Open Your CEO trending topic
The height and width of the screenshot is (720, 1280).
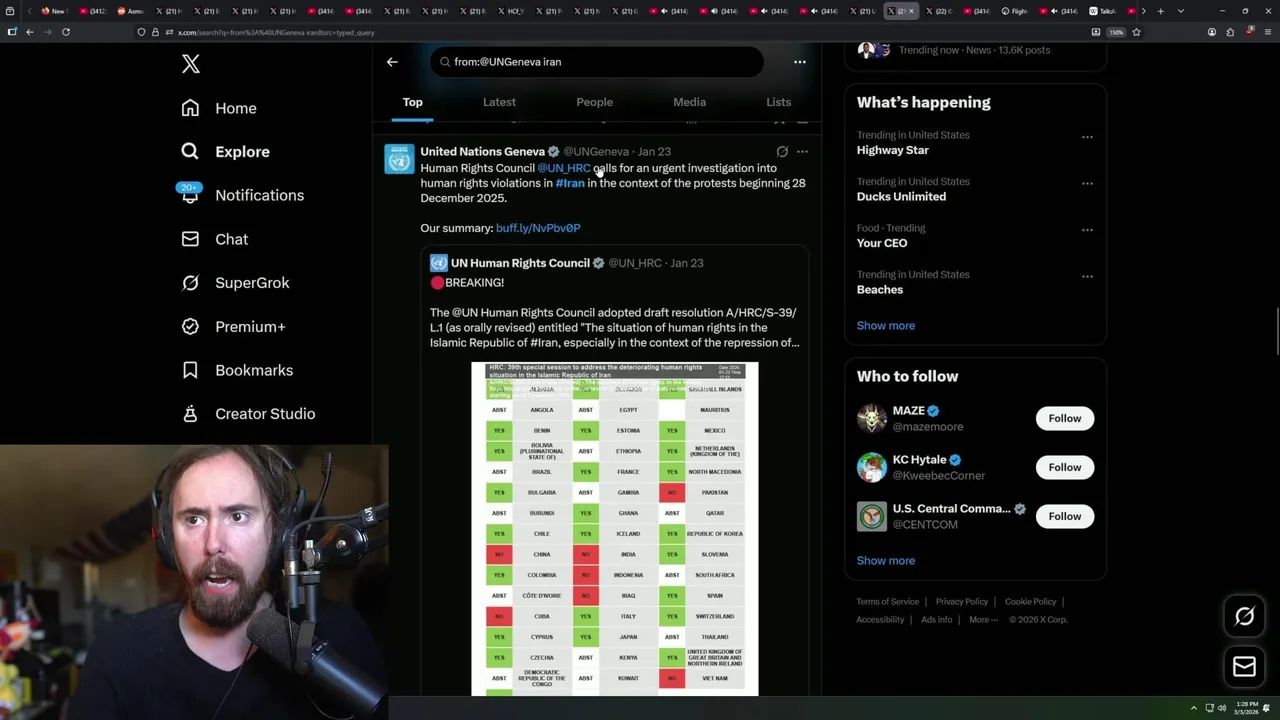click(882, 243)
